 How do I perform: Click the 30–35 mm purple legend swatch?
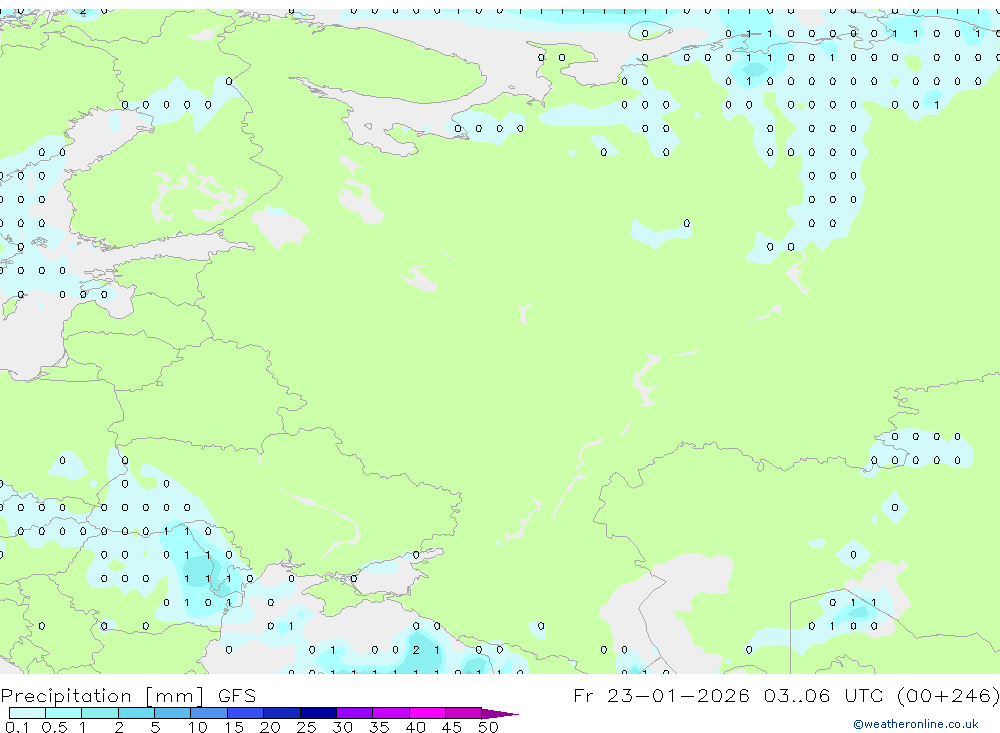(x=355, y=713)
